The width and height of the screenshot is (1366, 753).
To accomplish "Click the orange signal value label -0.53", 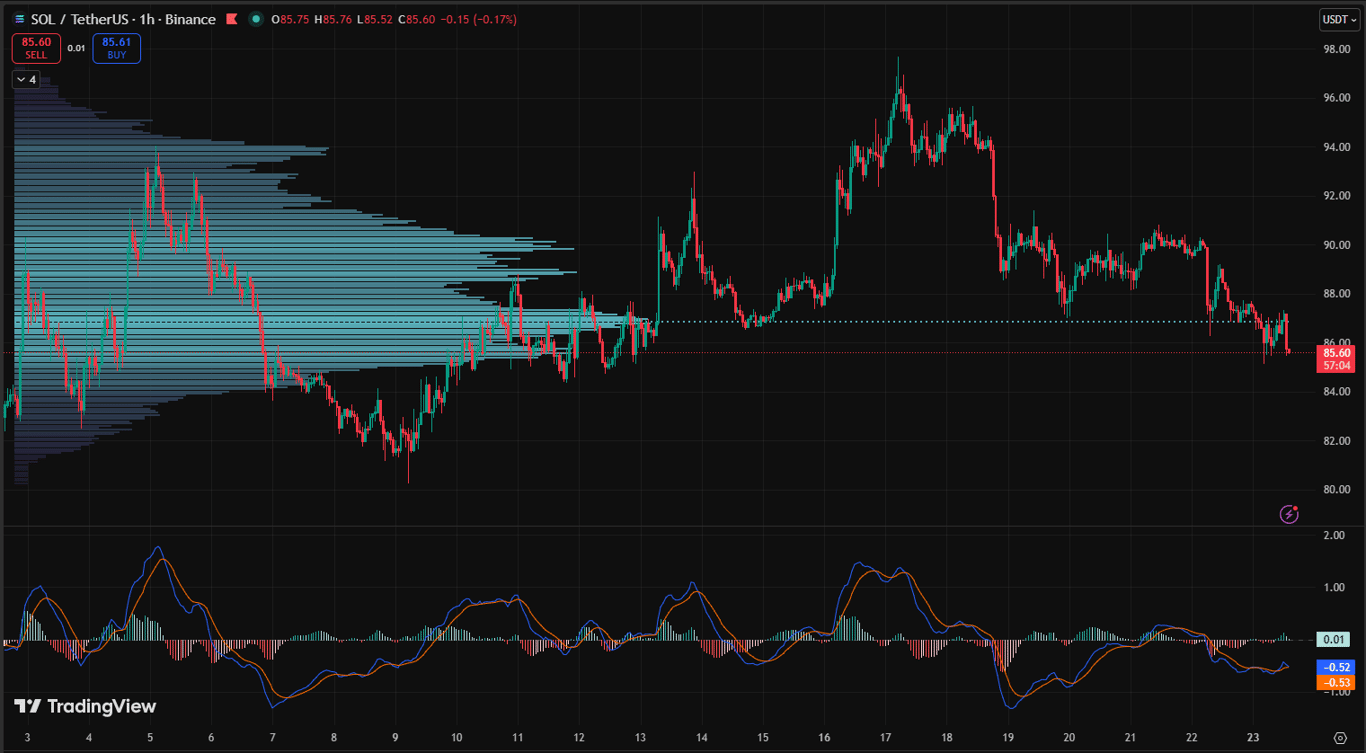I will pos(1336,682).
